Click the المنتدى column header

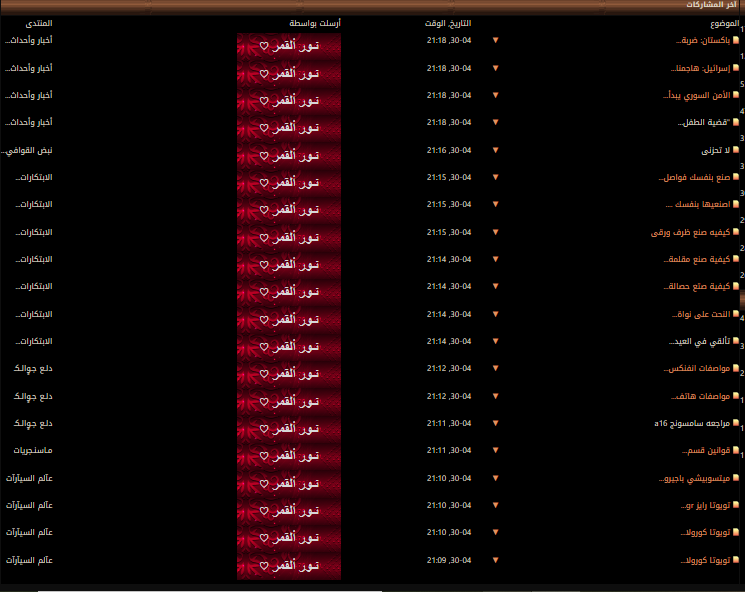[x=38, y=23]
